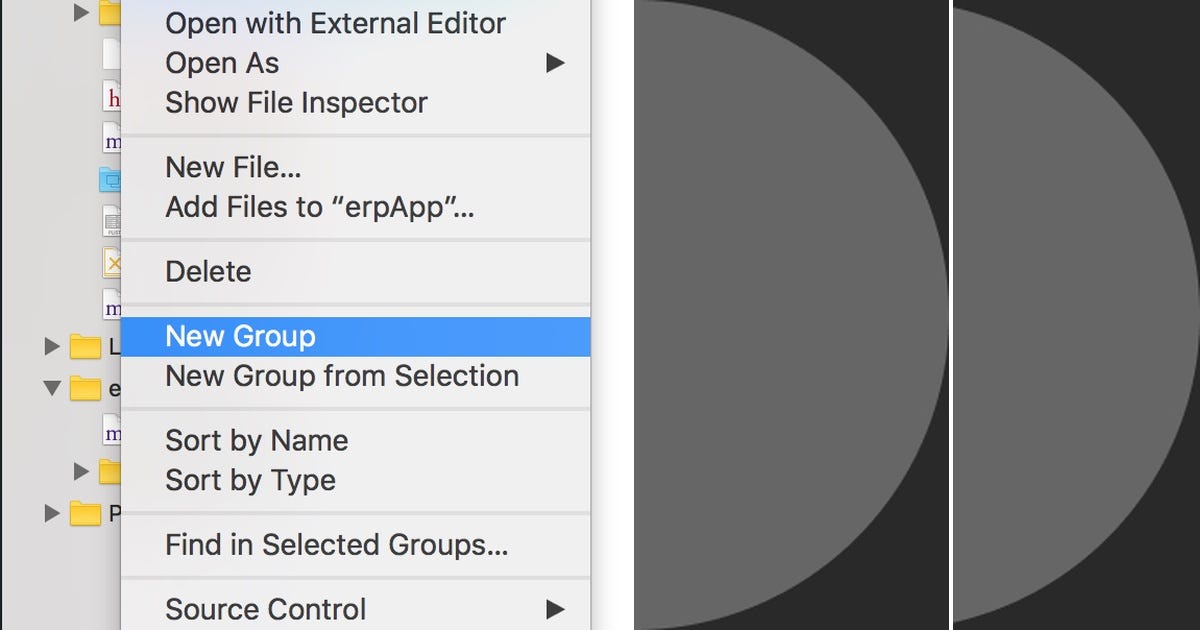Image resolution: width=1200 pixels, height=630 pixels.
Task: Click the file icon marked with an orange X
Action: click(x=110, y=263)
